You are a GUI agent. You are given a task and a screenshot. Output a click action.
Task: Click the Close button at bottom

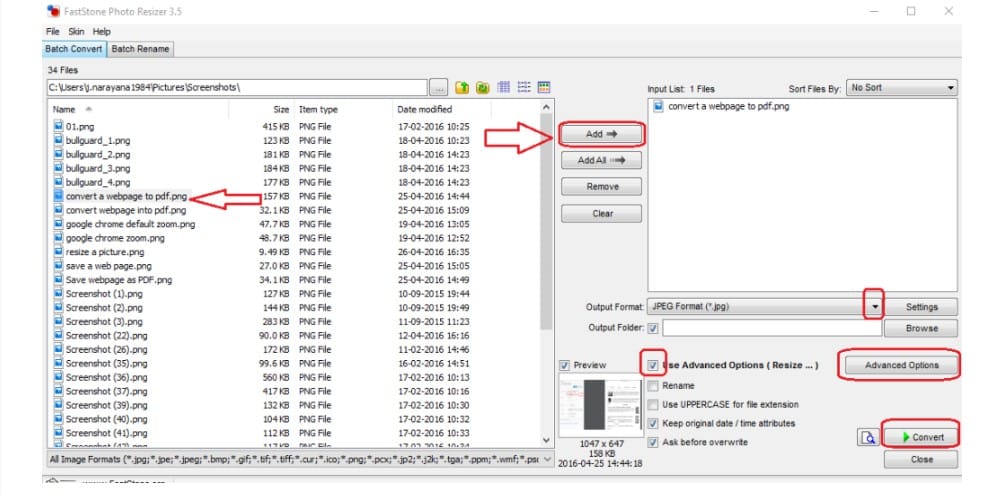pyautogui.click(x=921, y=459)
